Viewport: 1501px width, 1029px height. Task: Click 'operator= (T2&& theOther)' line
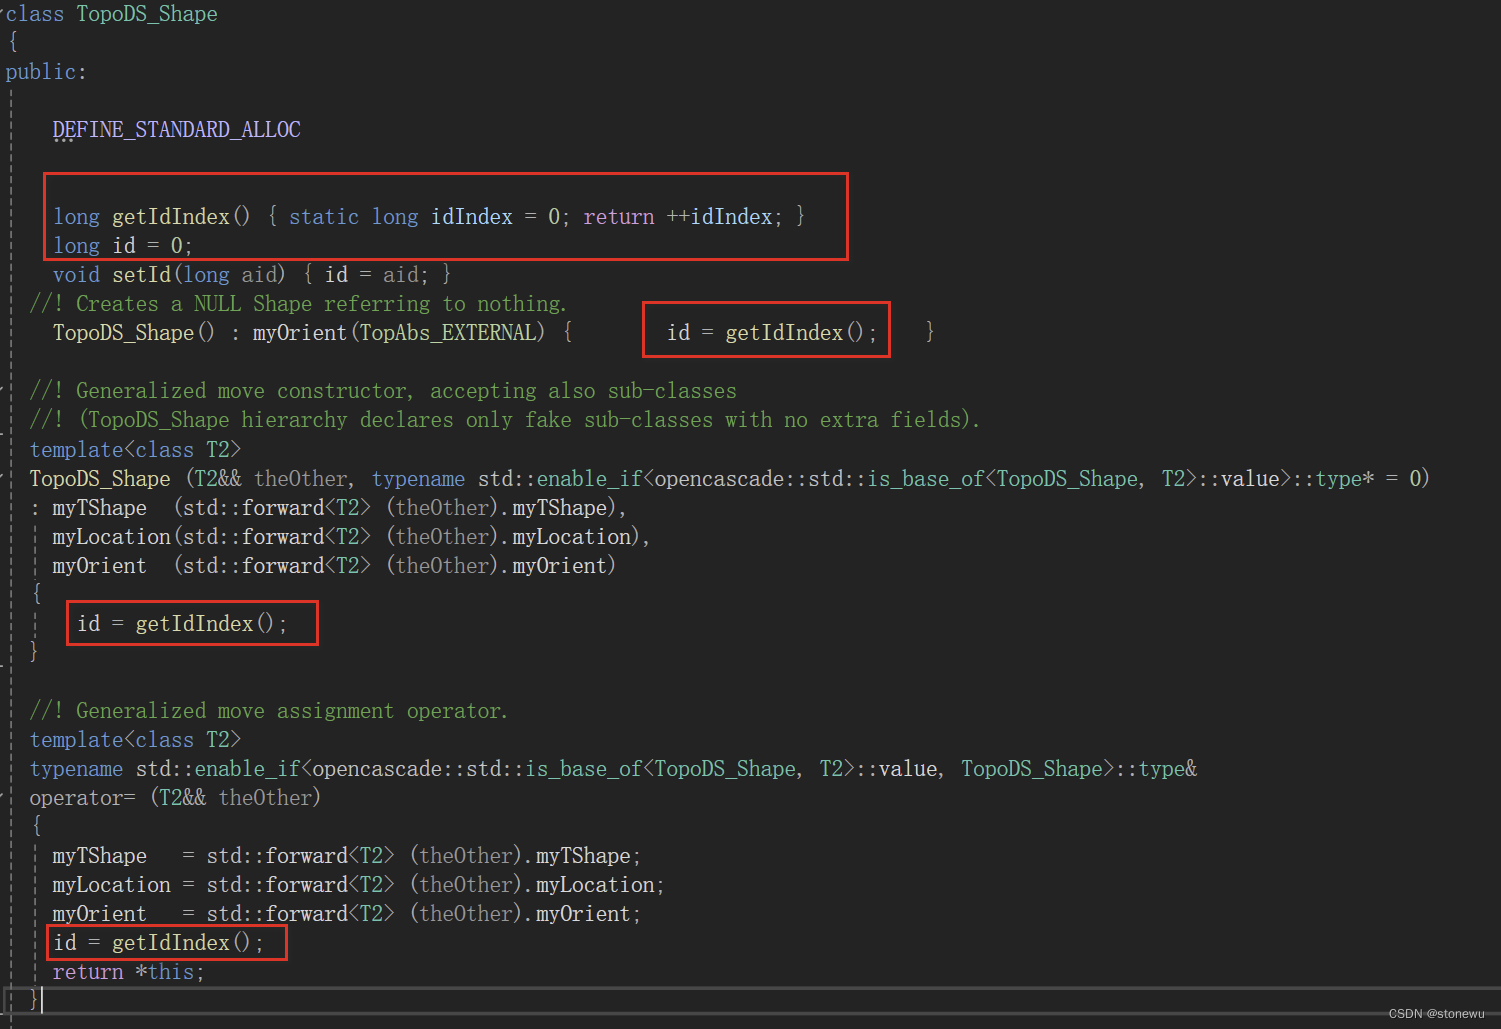[175, 798]
